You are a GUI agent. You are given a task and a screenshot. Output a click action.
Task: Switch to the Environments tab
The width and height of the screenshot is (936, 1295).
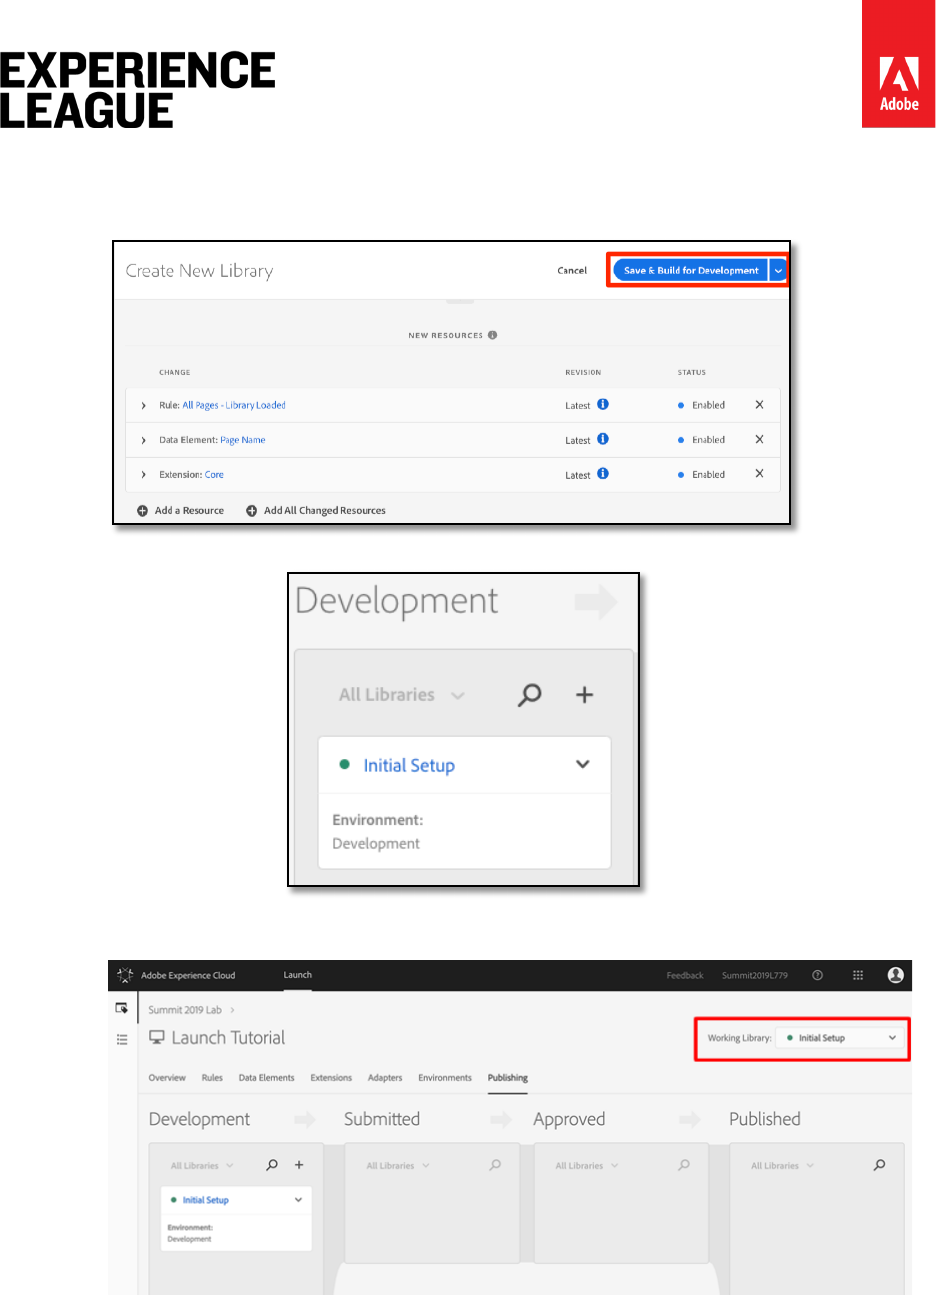click(x=445, y=1078)
